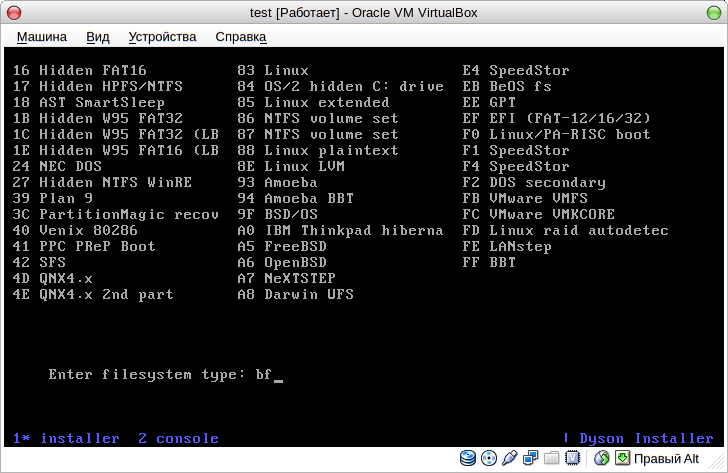728x473 pixels.
Task: Click '86 NTFS volume set' entry
Action: pos(318,118)
